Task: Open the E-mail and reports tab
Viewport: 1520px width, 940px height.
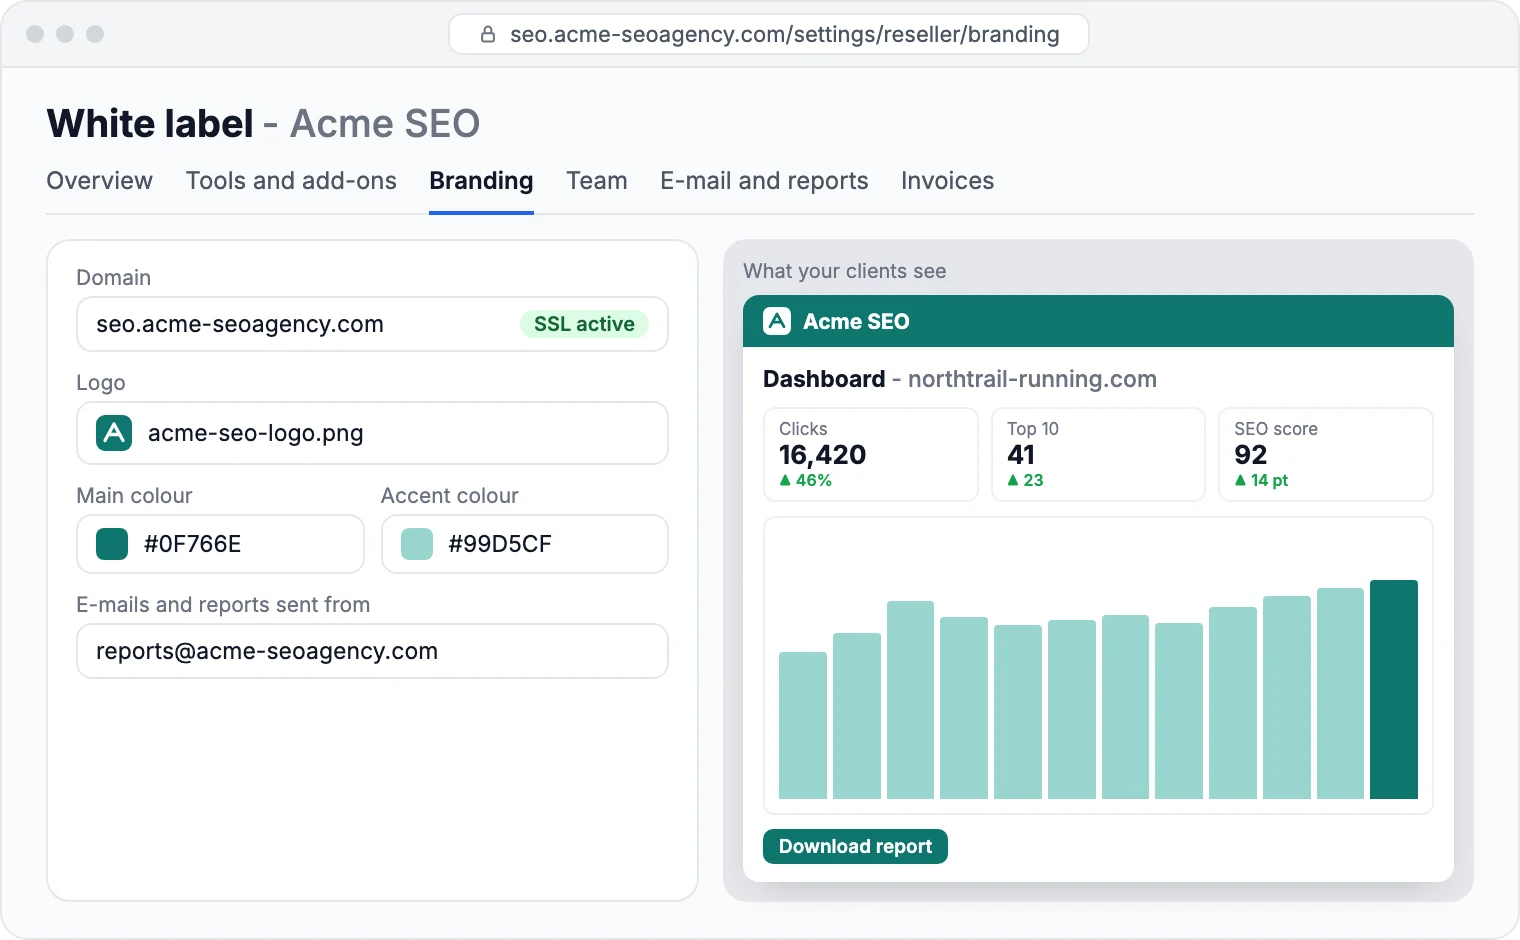Action: pyautogui.click(x=764, y=181)
